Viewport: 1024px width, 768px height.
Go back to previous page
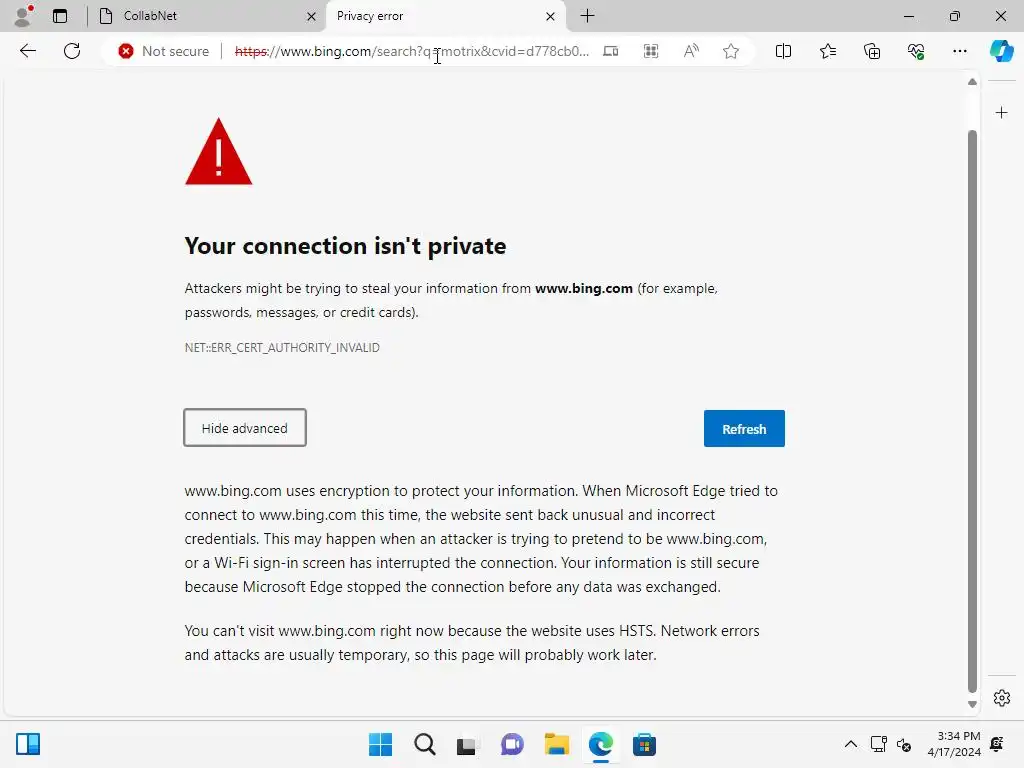(28, 51)
